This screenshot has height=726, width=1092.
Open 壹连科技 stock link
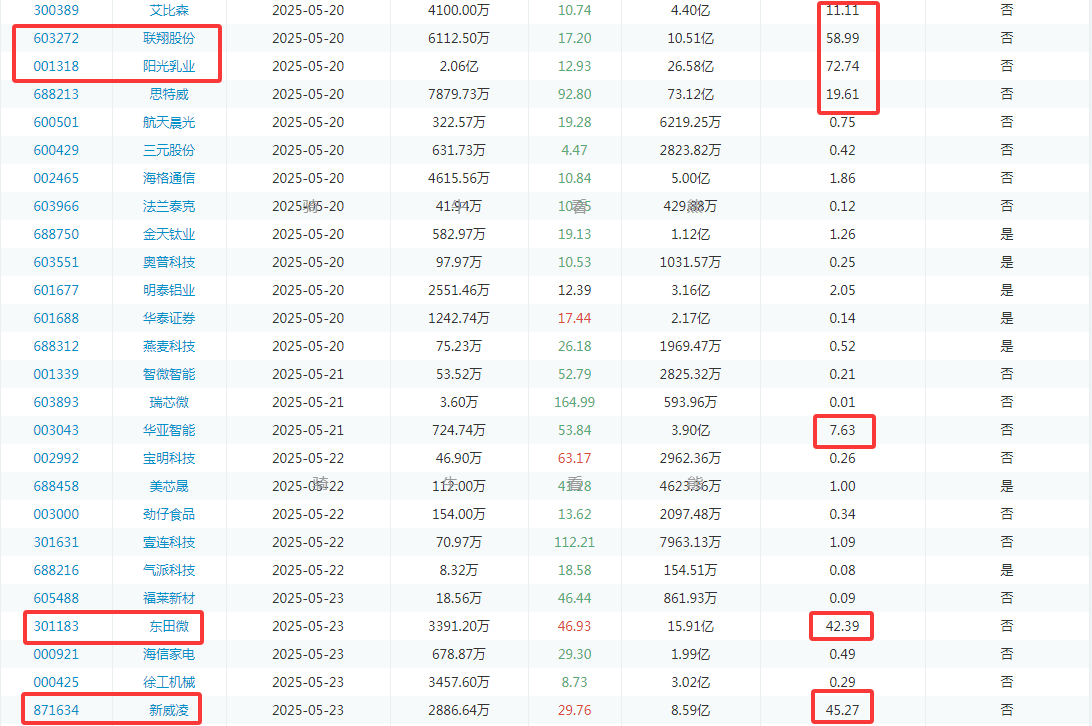(169, 542)
